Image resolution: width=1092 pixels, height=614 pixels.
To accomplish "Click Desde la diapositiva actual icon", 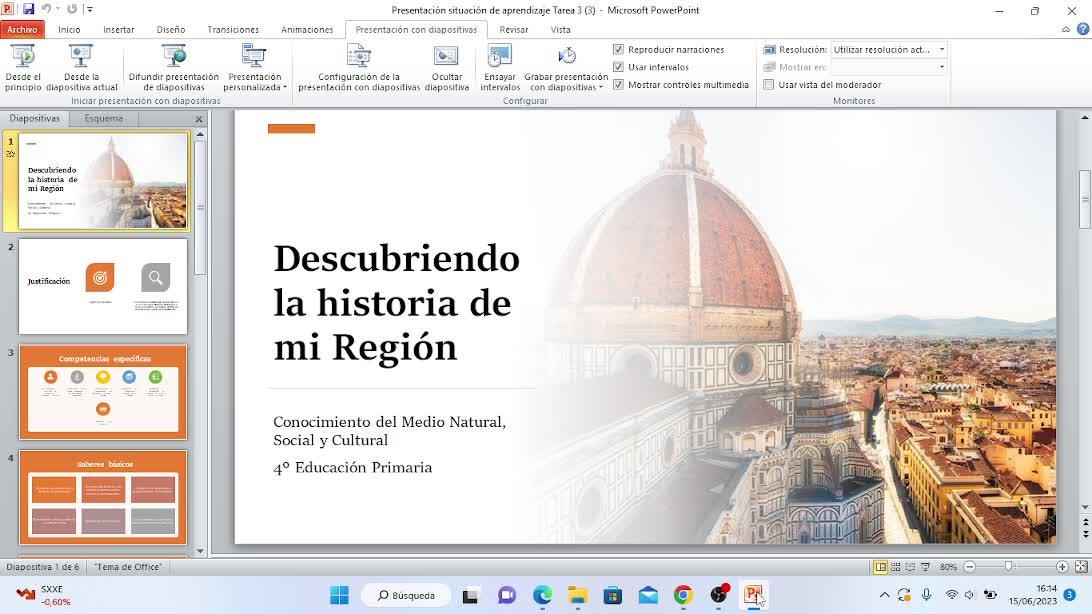I will [x=81, y=58].
